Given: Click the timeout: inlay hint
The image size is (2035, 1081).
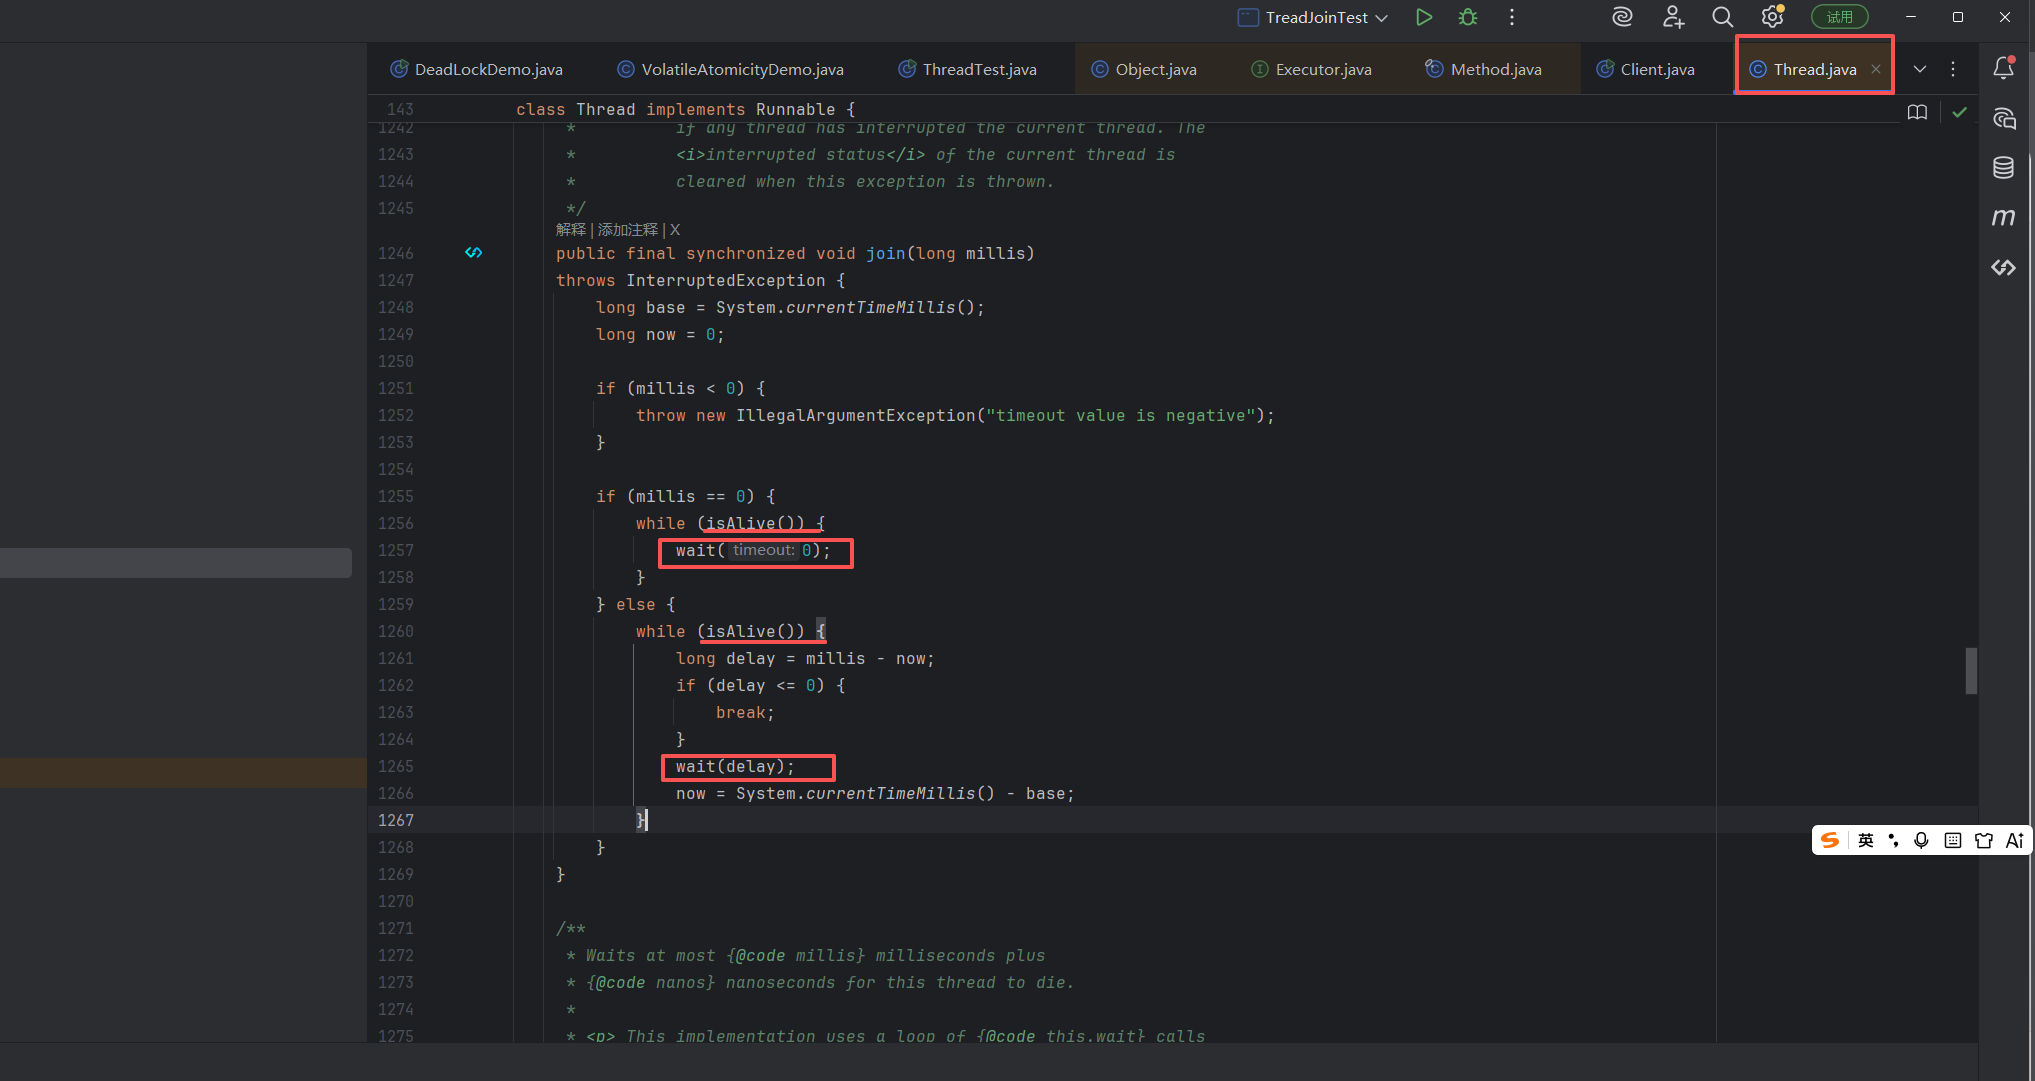Looking at the screenshot, I should tap(763, 550).
